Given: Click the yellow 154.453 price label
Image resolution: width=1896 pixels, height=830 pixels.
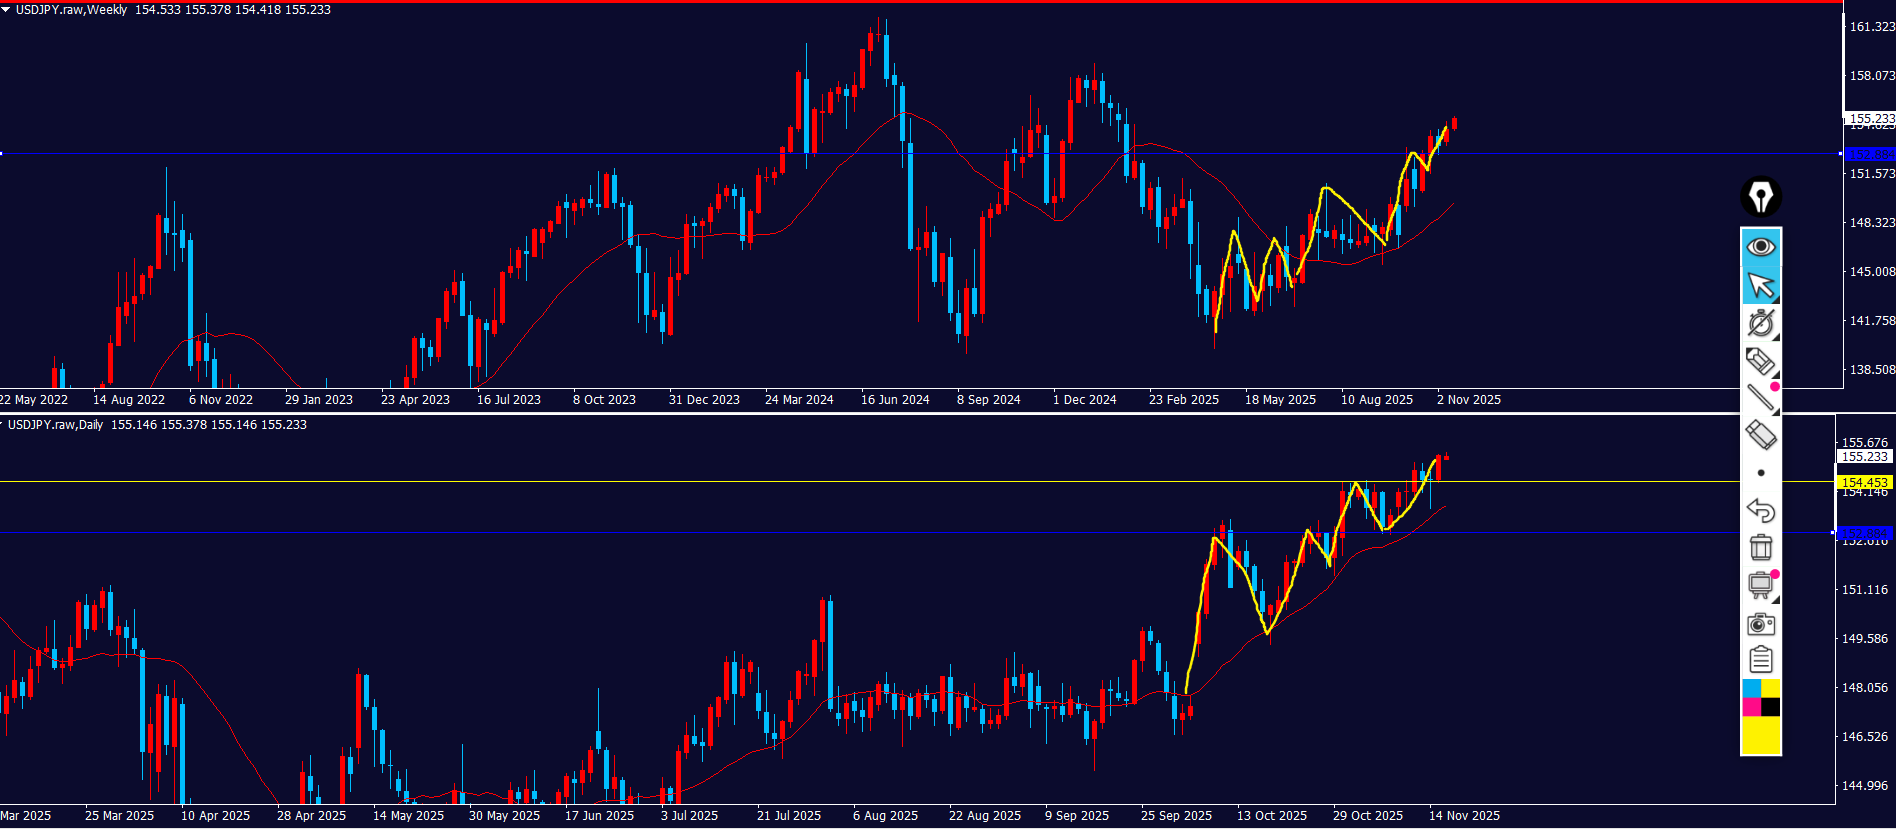Looking at the screenshot, I should (1864, 483).
